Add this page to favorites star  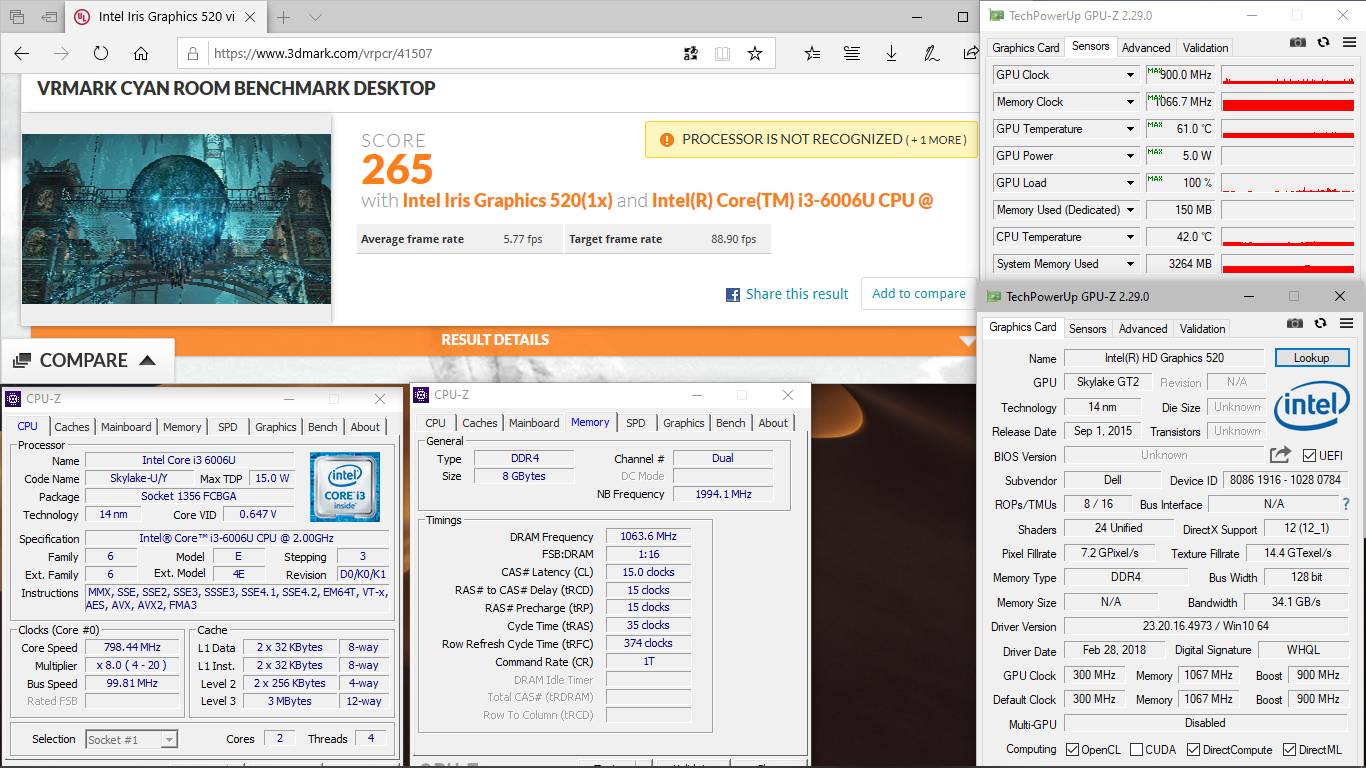tap(755, 53)
